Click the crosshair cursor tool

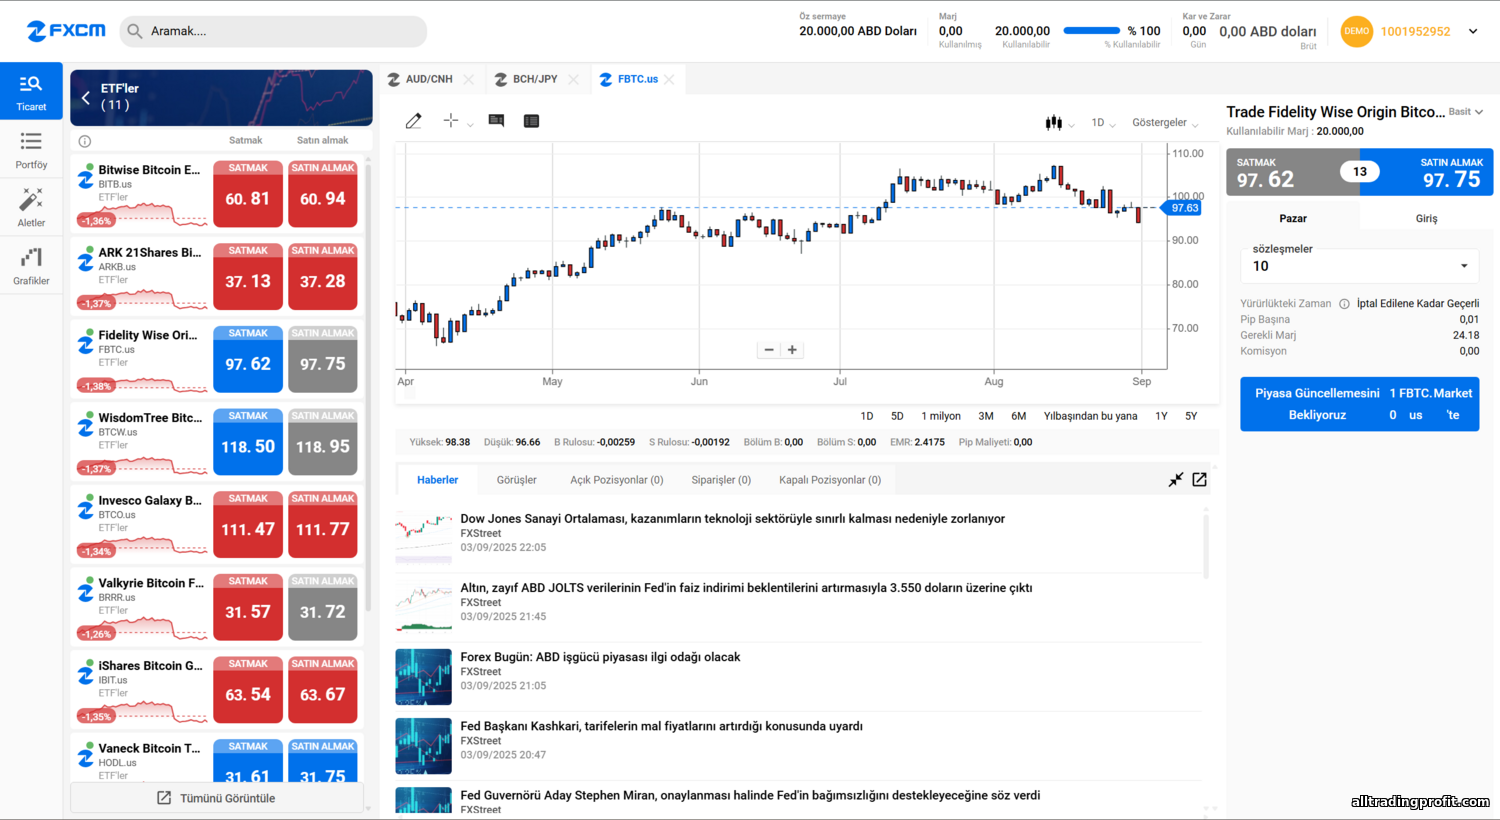click(451, 121)
